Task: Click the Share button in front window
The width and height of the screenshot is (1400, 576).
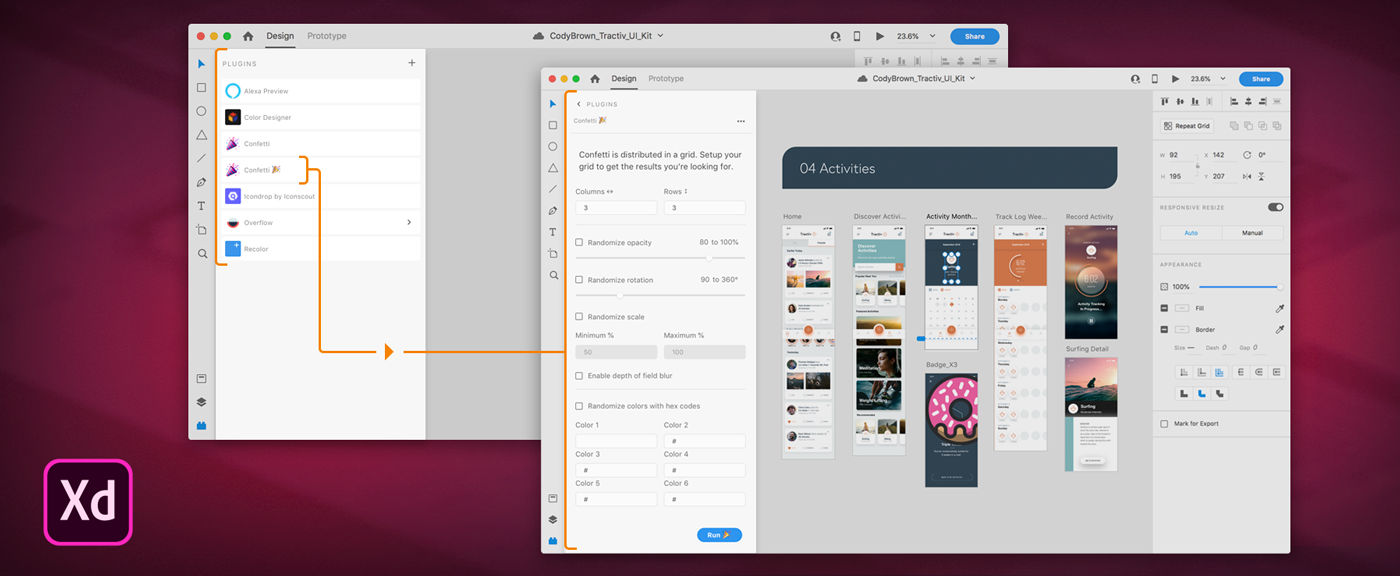Action: coord(1260,79)
